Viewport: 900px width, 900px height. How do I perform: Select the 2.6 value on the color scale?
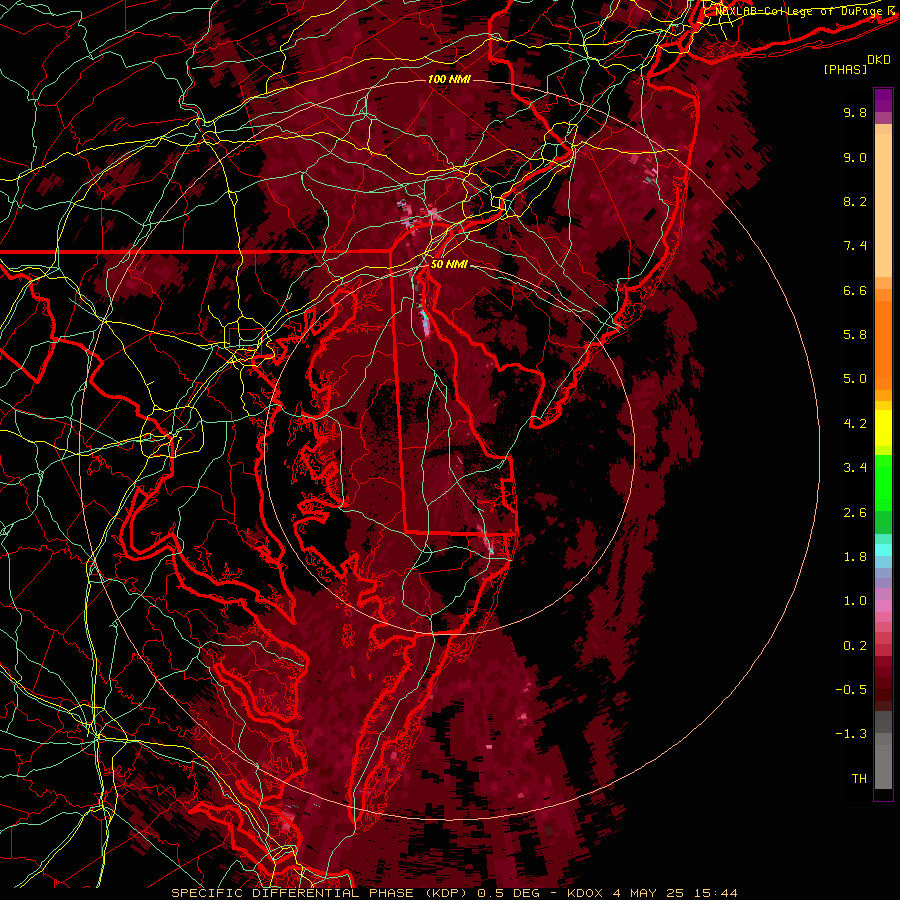click(x=855, y=513)
